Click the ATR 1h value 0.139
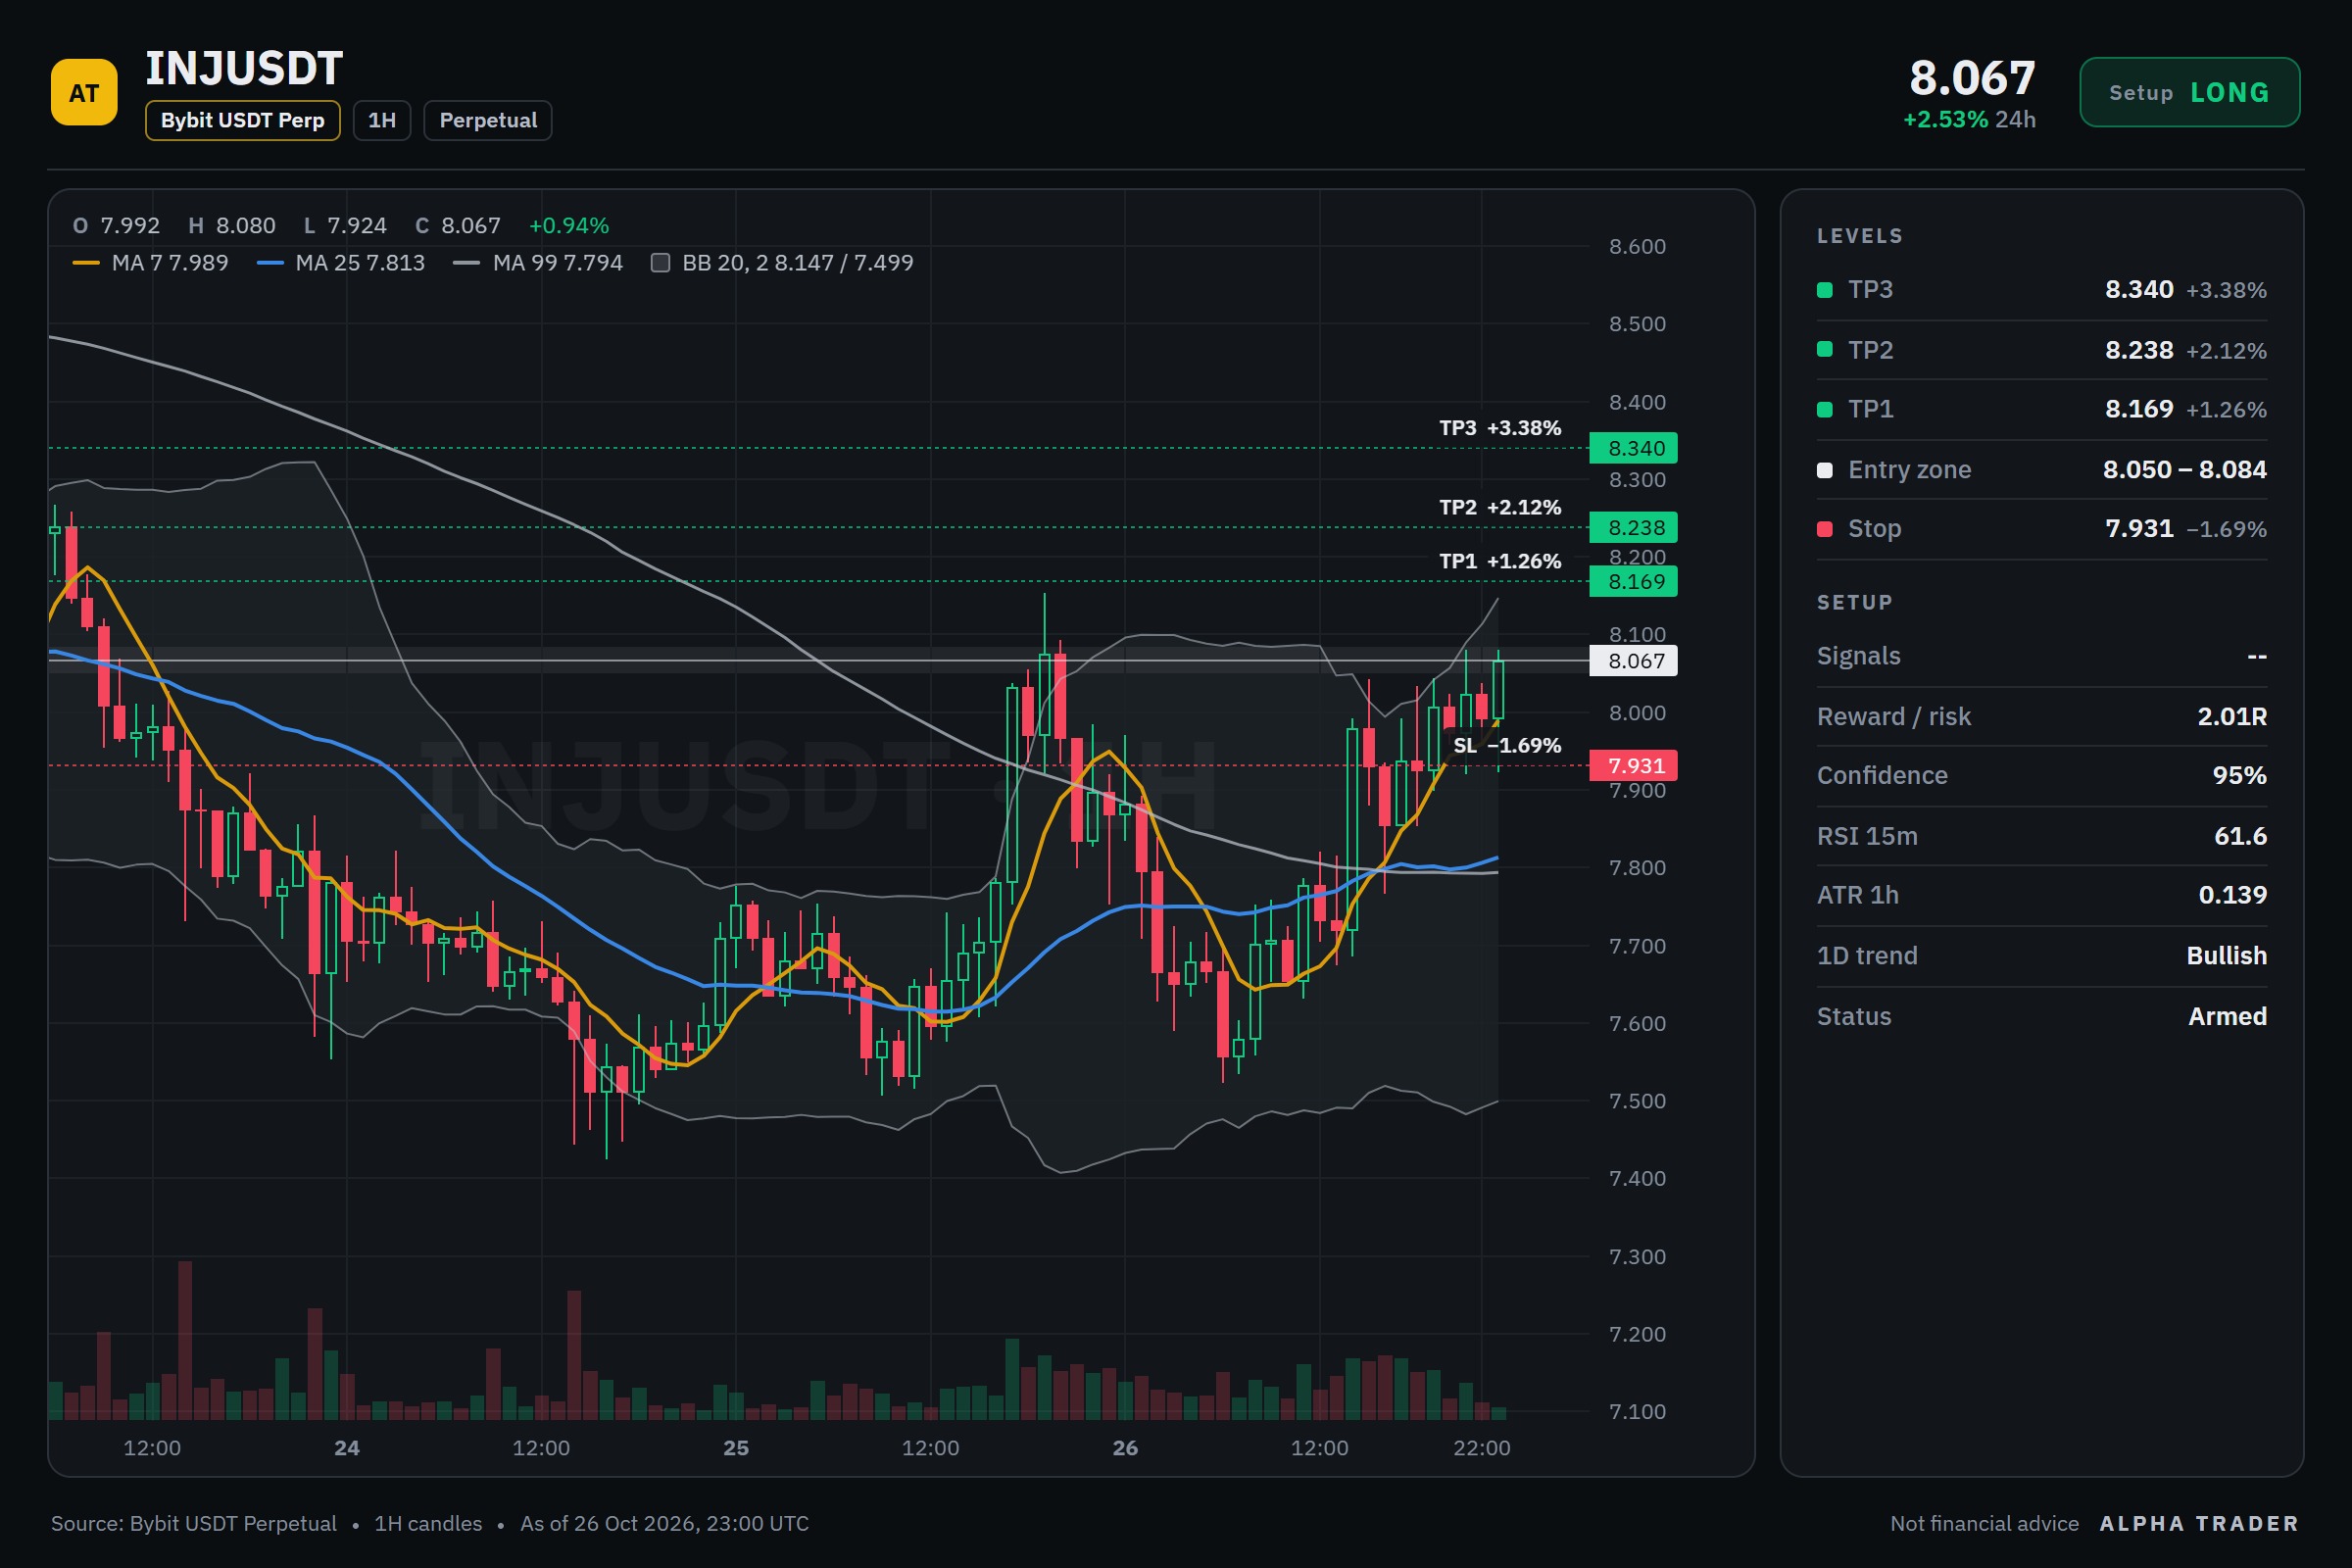 2232,895
